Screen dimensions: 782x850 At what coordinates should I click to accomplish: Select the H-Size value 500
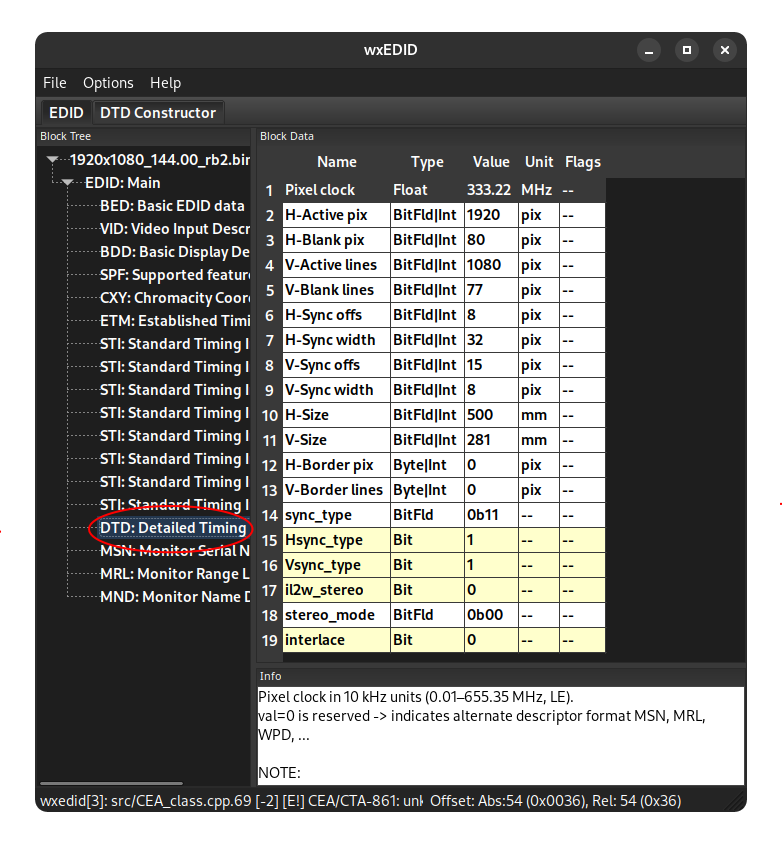click(491, 415)
